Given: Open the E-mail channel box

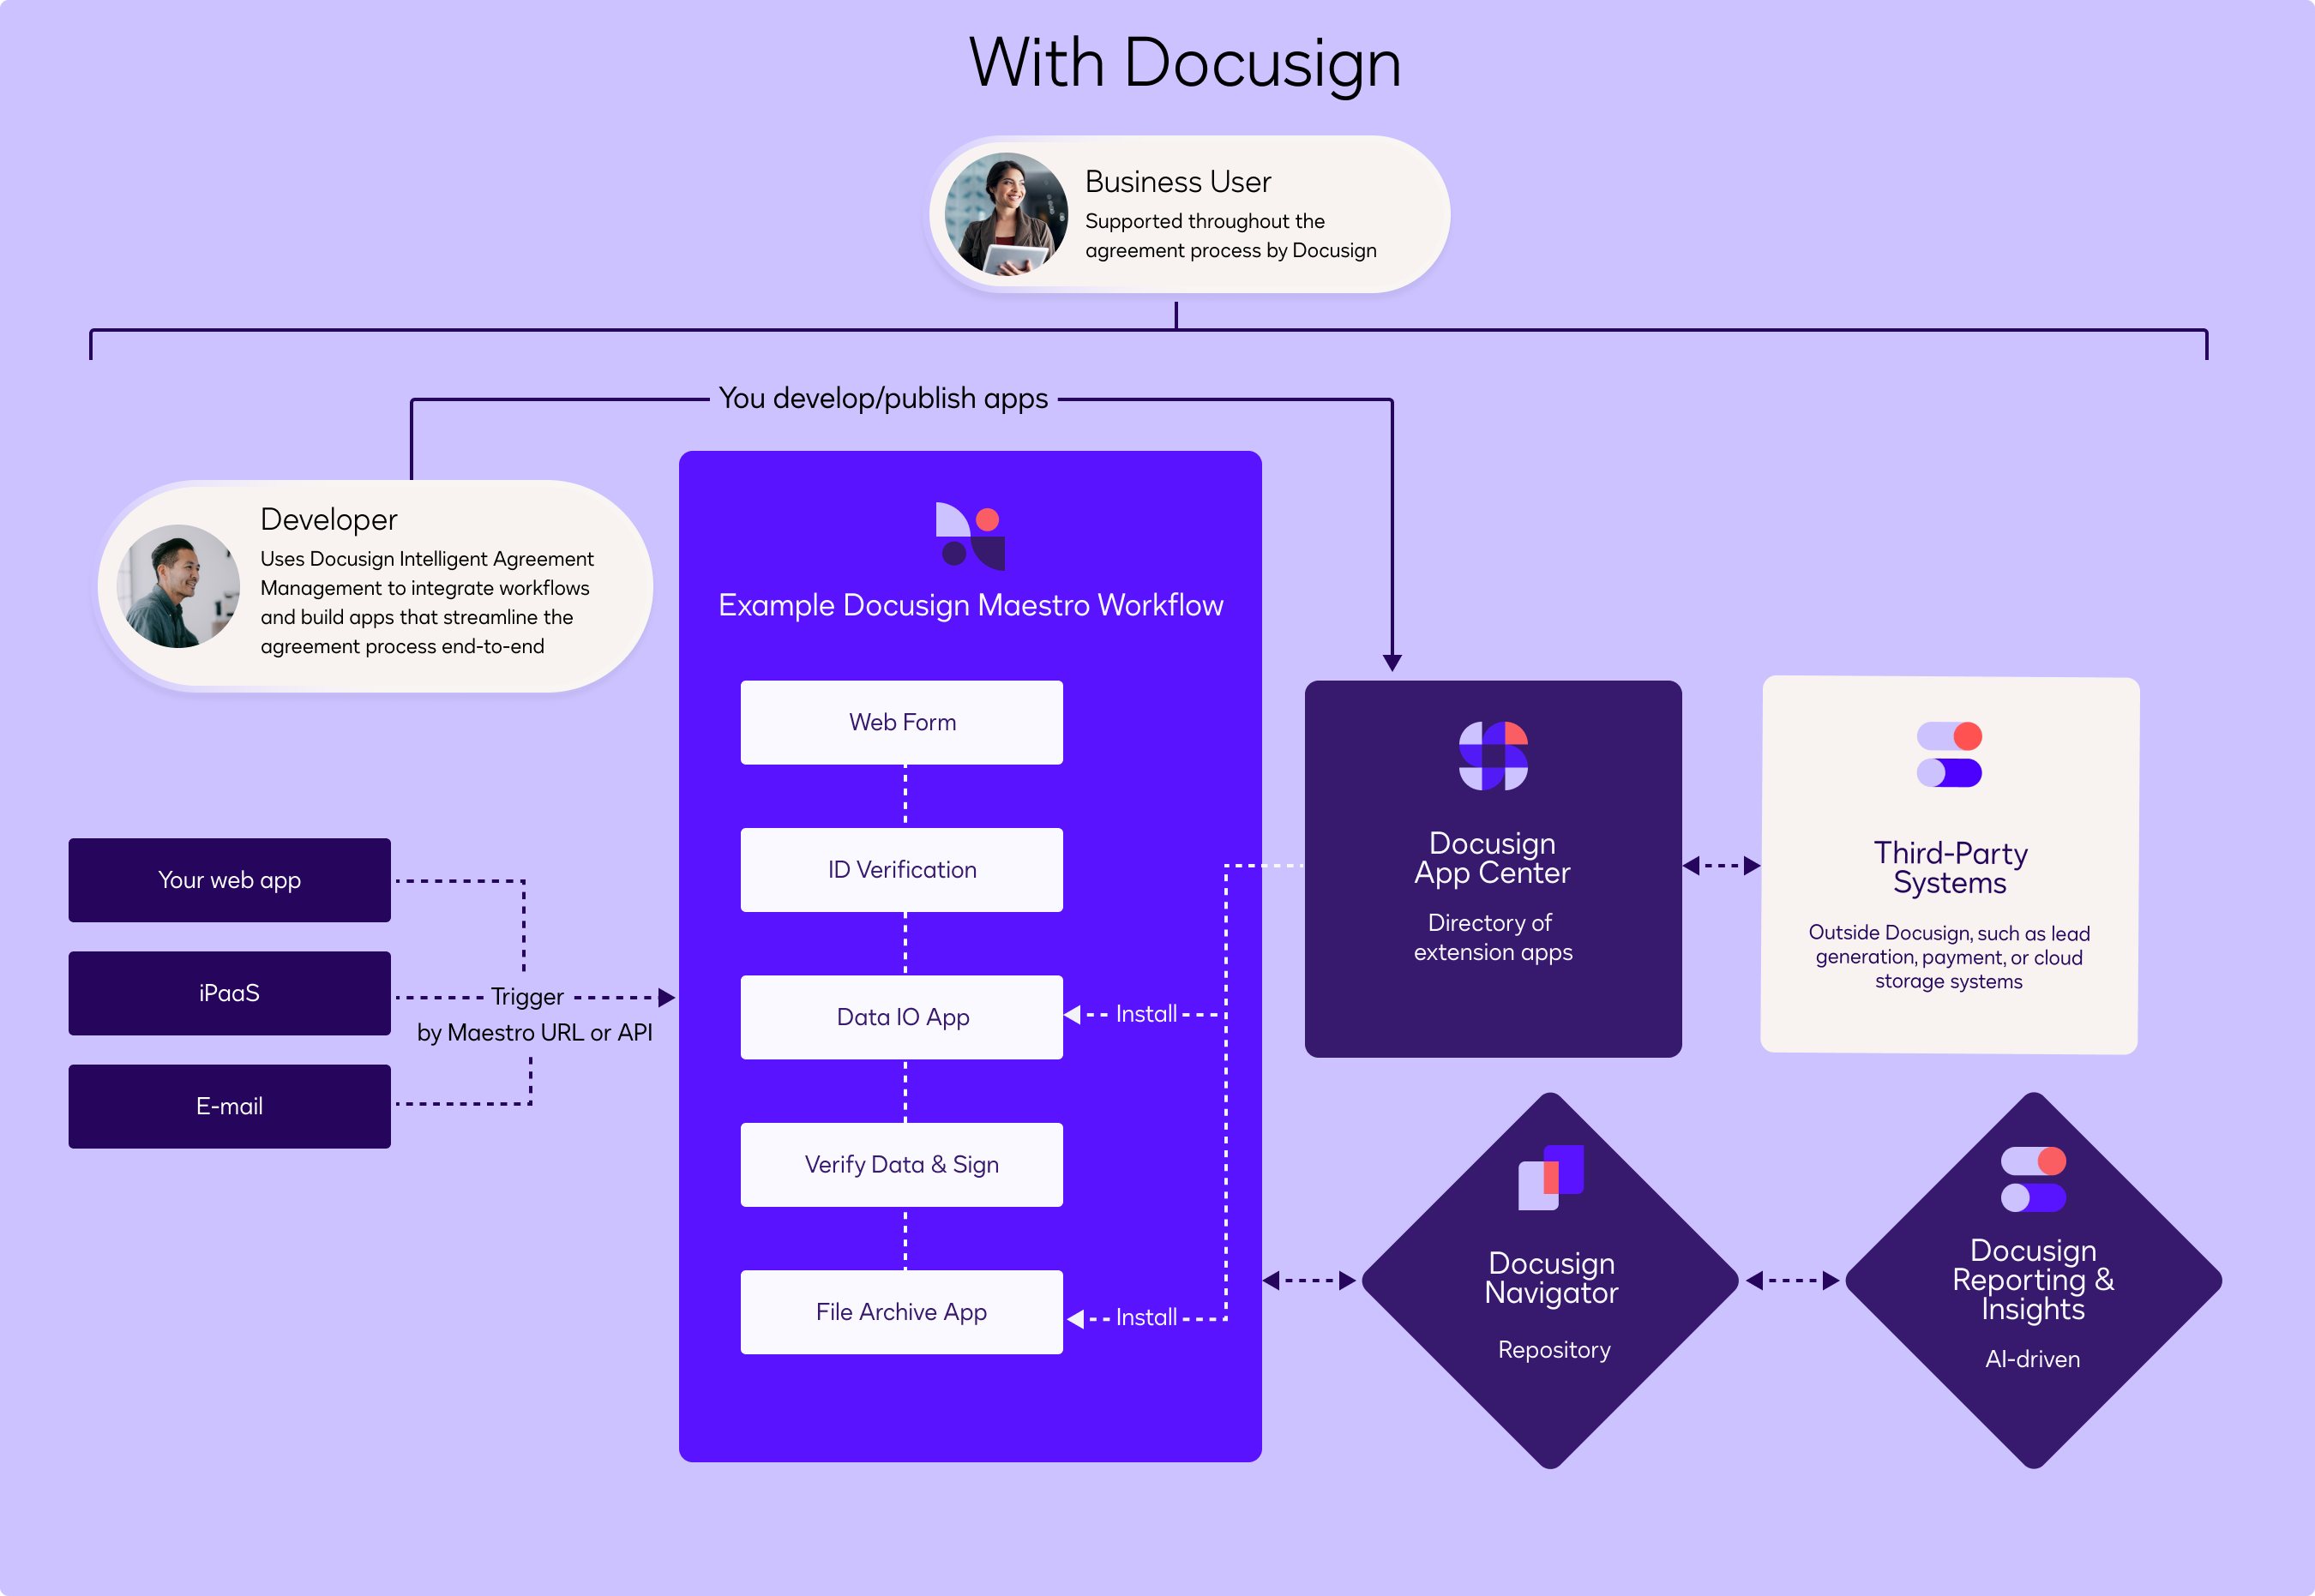Looking at the screenshot, I should coord(229,1106).
